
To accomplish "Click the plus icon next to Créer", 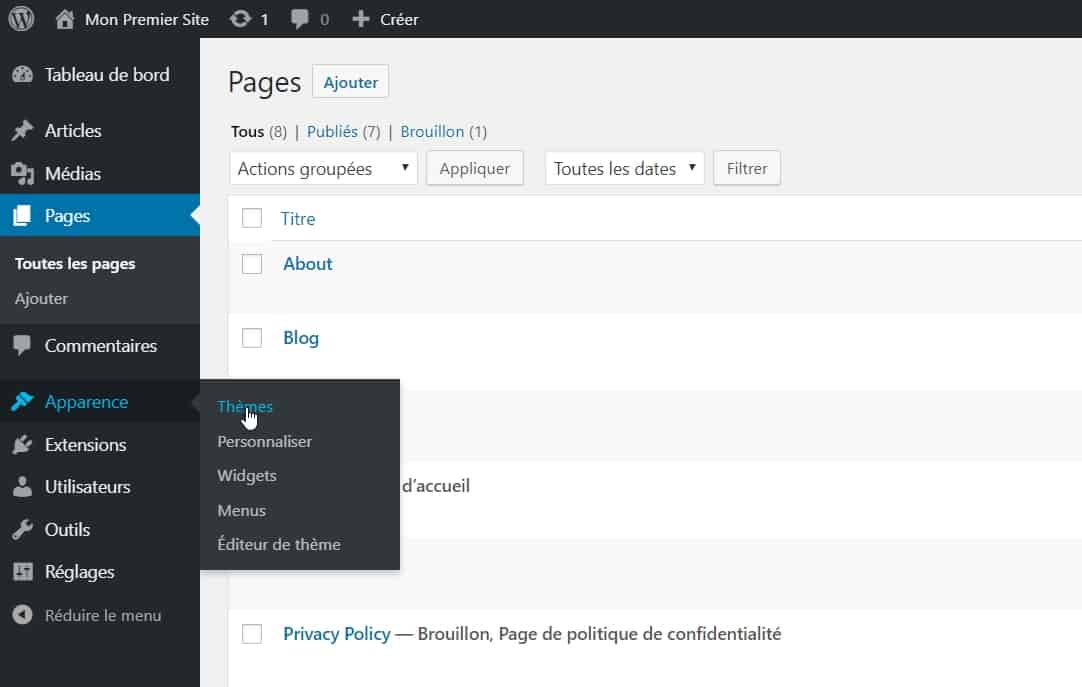I will point(361,19).
